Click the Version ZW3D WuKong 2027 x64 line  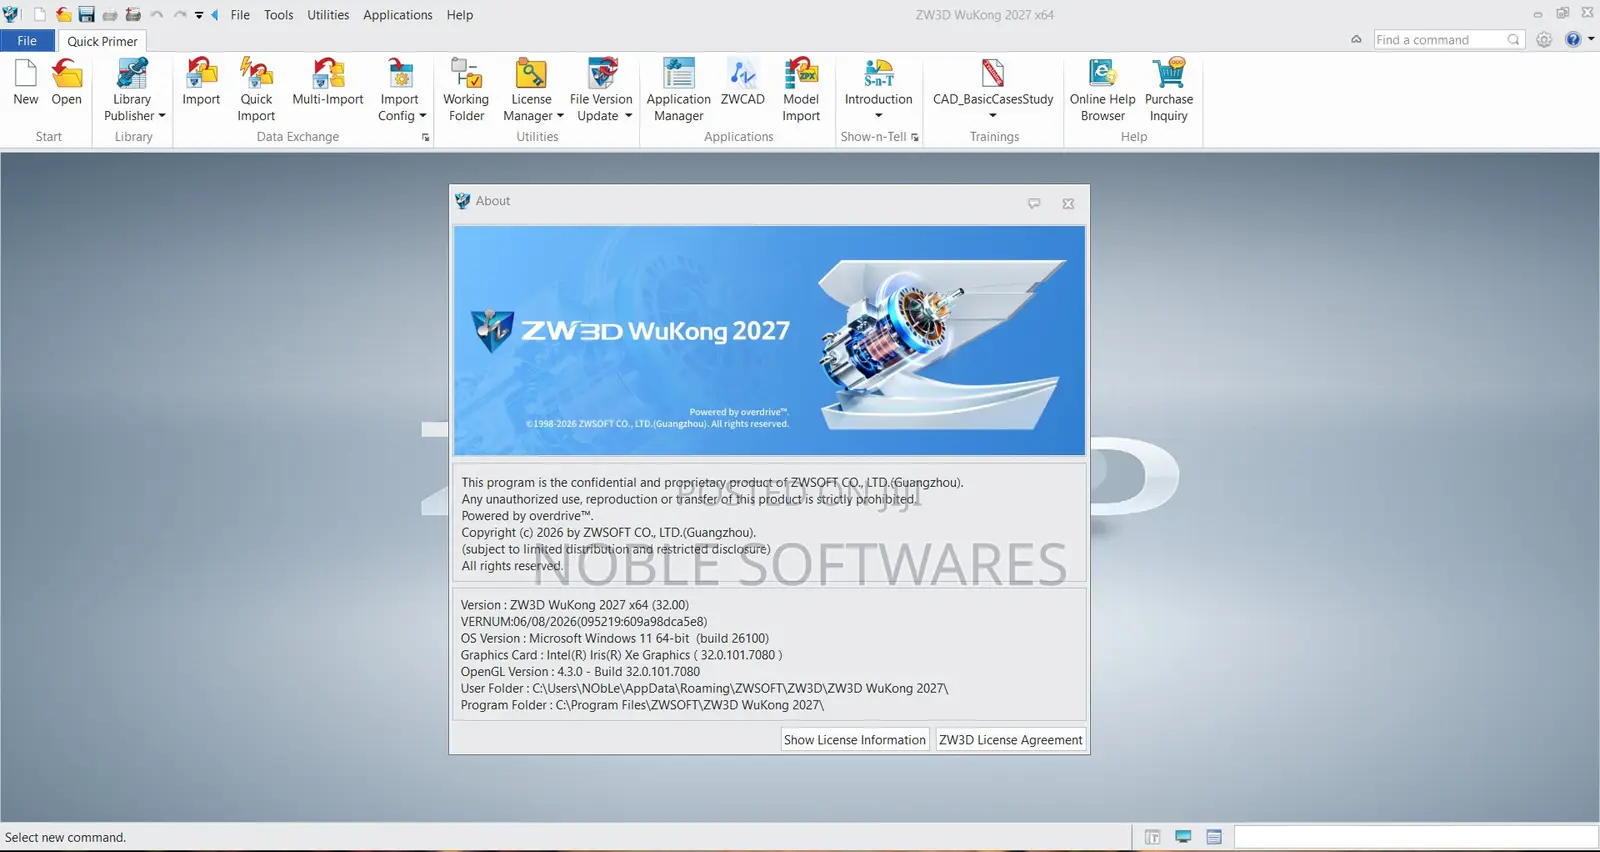tap(575, 605)
